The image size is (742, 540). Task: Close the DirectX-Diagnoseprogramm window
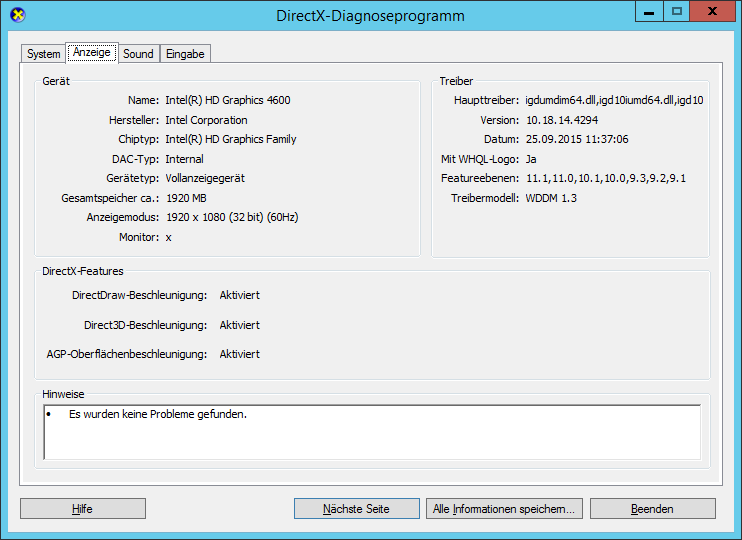click(712, 12)
